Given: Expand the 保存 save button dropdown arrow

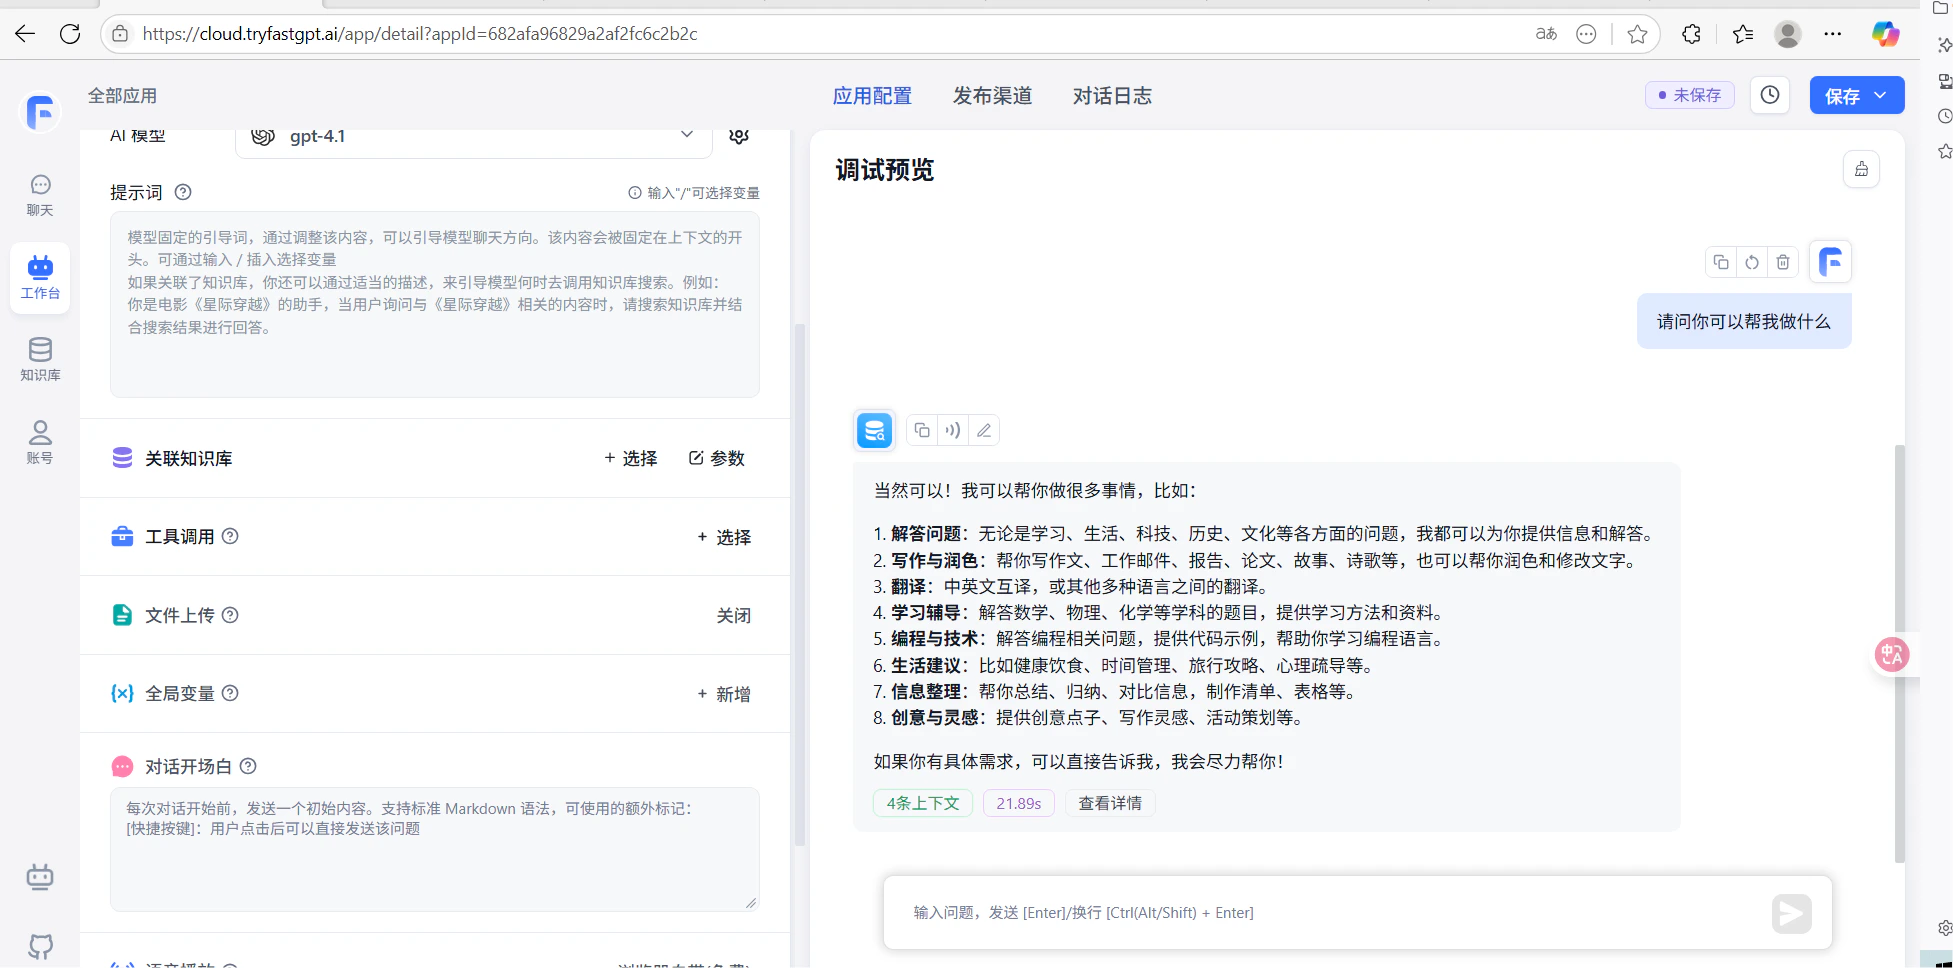Looking at the screenshot, I should (1882, 95).
